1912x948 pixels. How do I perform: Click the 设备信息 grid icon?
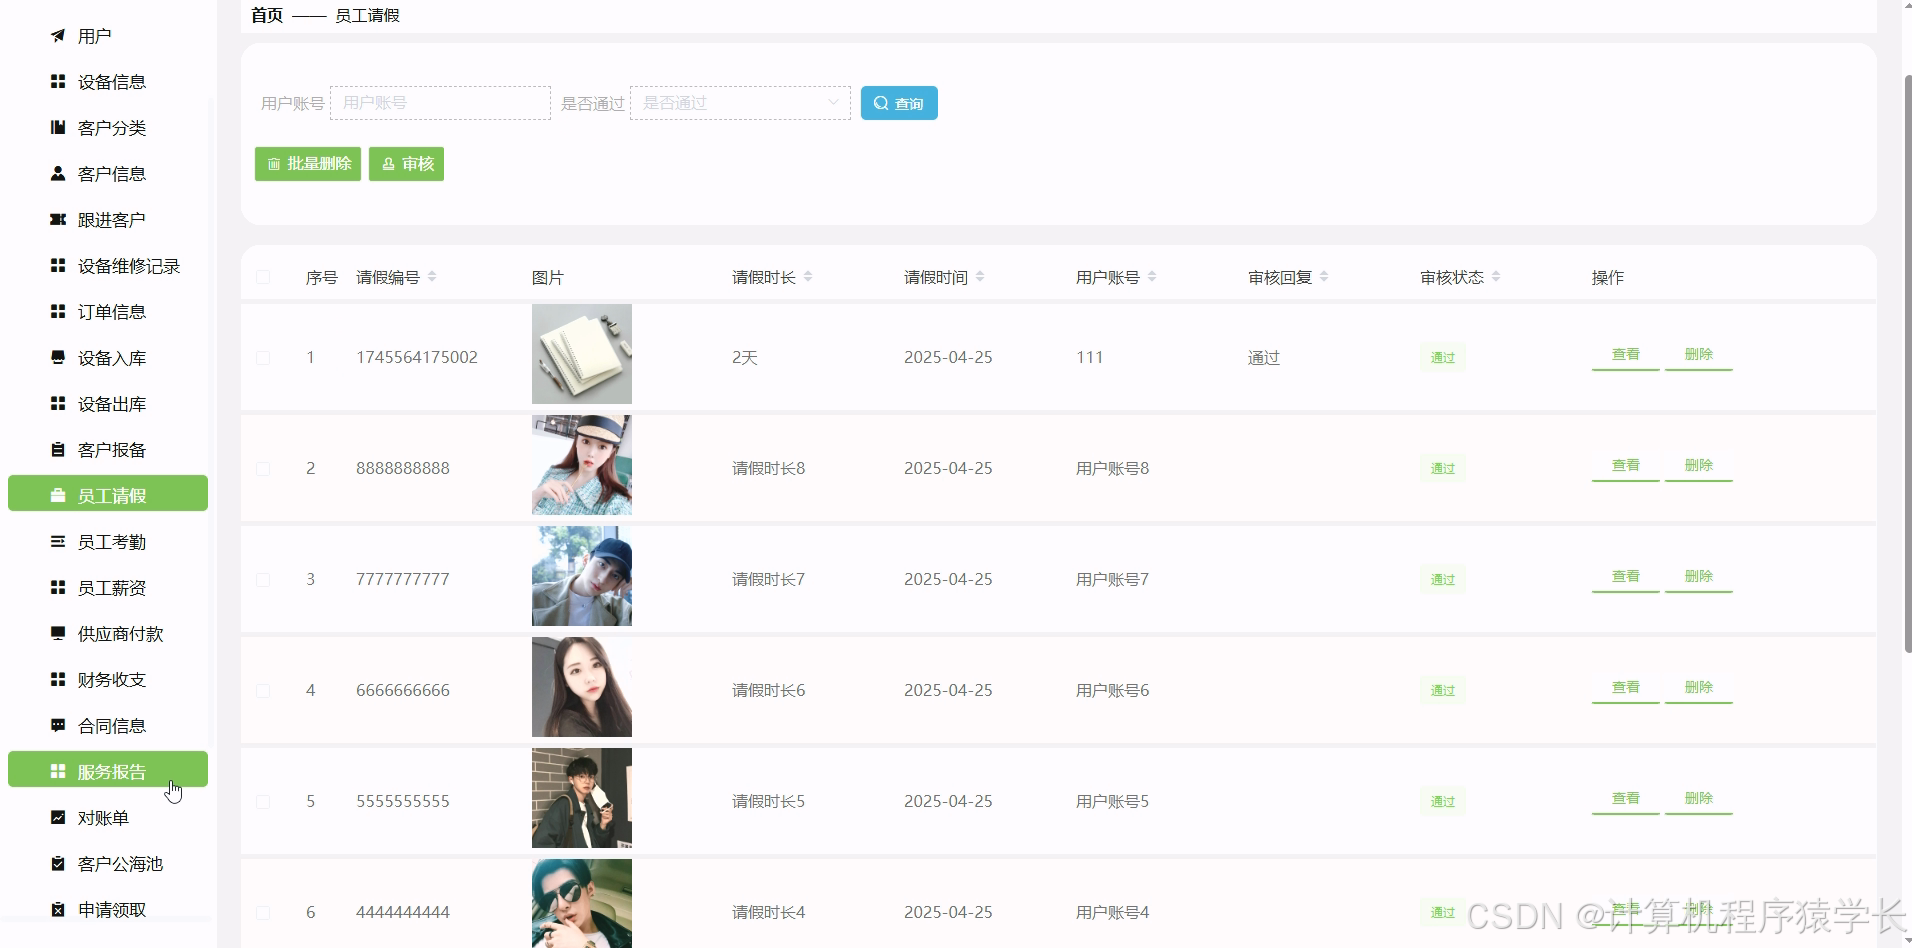(58, 82)
